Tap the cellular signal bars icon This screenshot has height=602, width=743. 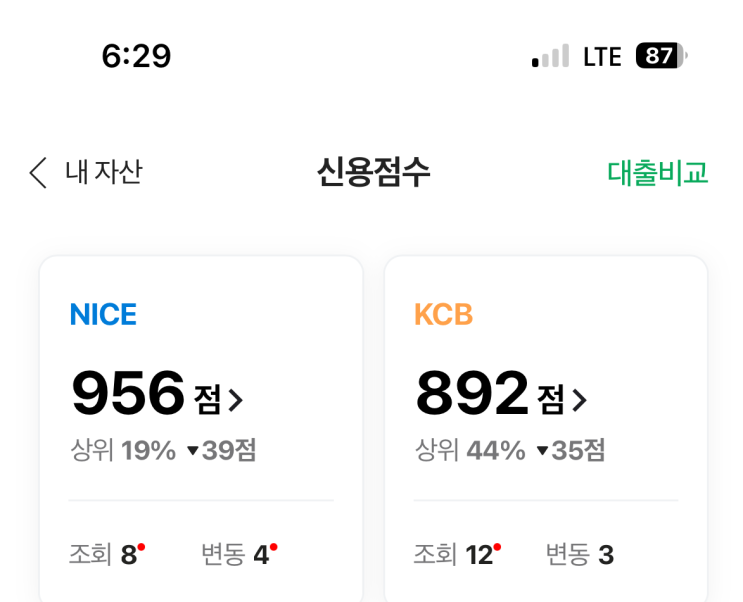(550, 57)
